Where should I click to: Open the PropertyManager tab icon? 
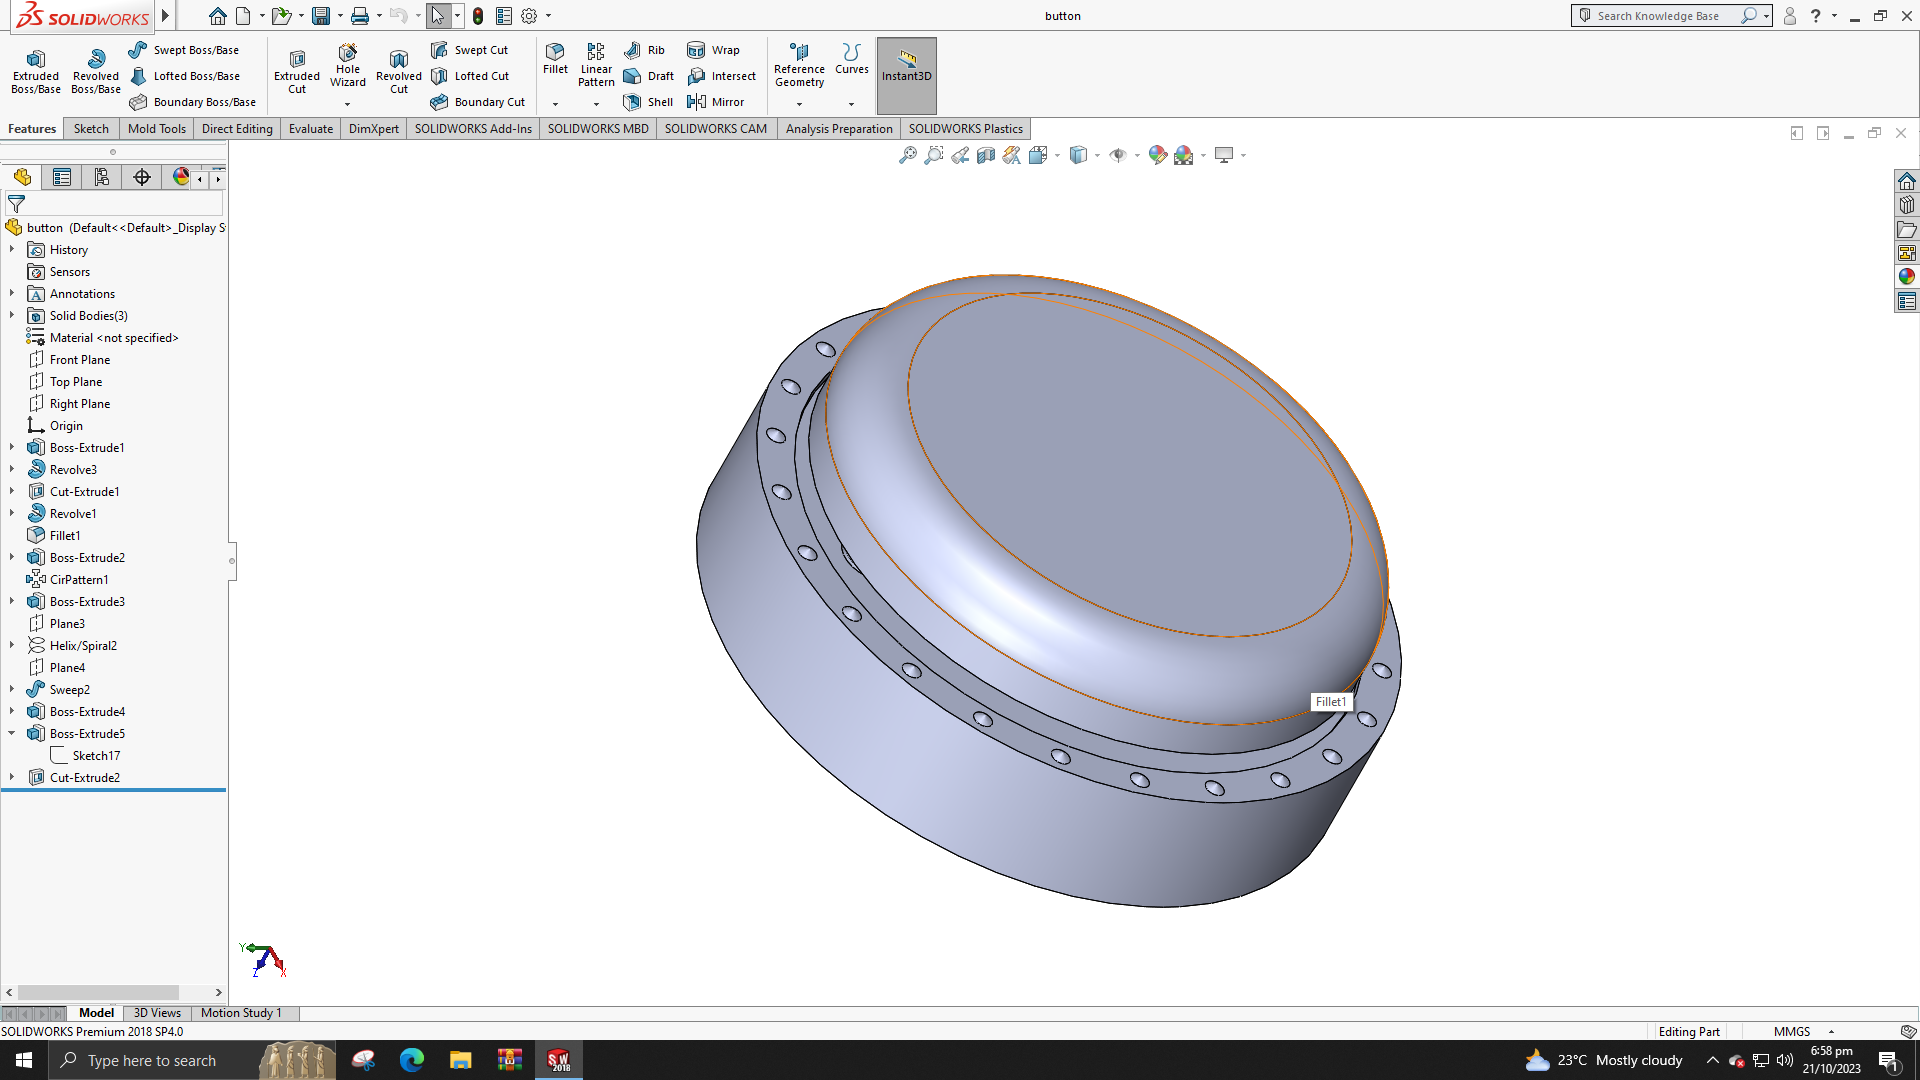click(x=62, y=177)
